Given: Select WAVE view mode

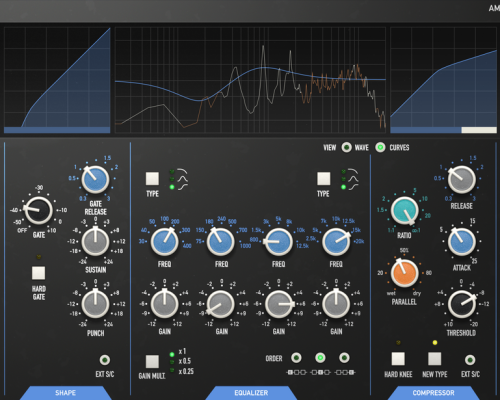Looking at the screenshot, I should pos(347,147).
